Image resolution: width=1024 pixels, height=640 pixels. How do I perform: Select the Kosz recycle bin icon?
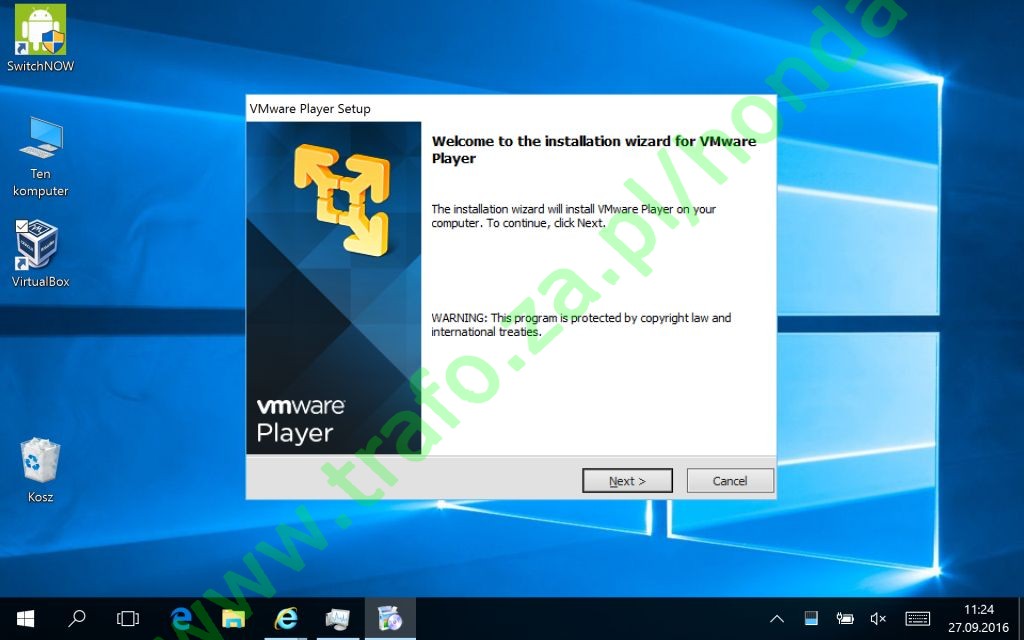(40, 470)
